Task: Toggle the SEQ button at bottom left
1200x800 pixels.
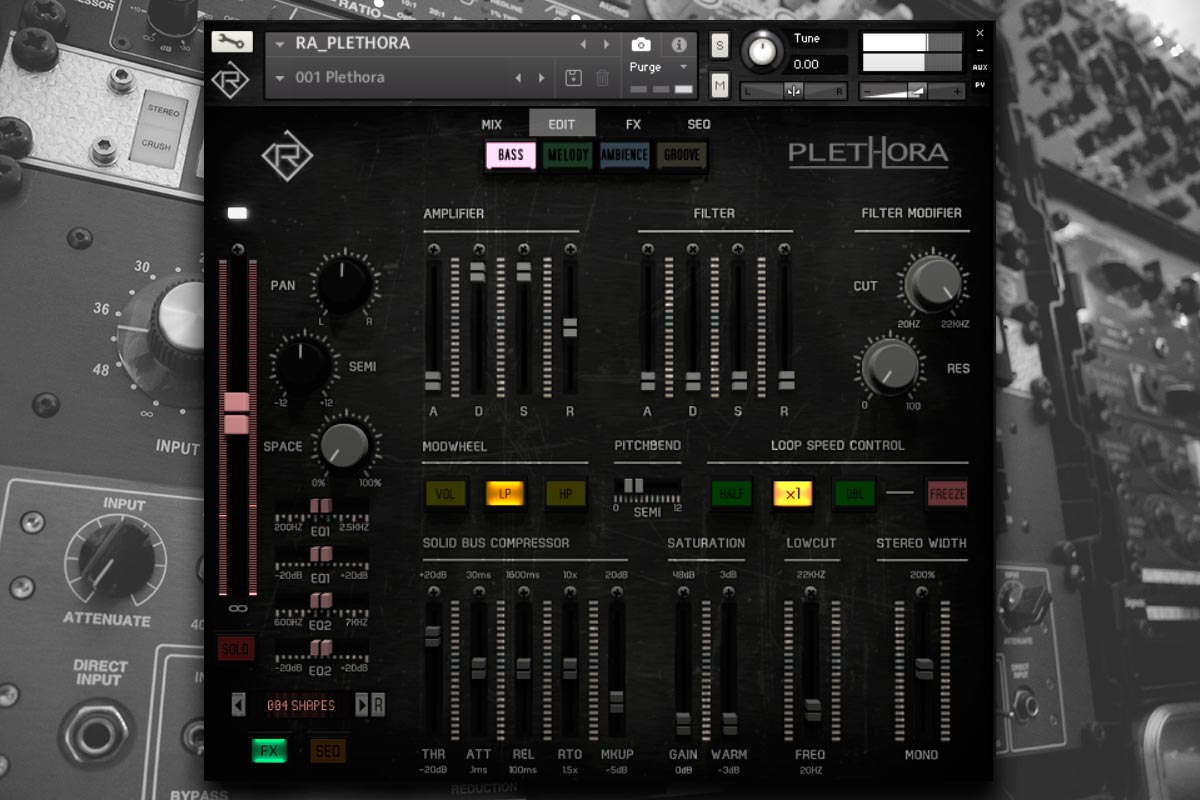Action: [327, 750]
